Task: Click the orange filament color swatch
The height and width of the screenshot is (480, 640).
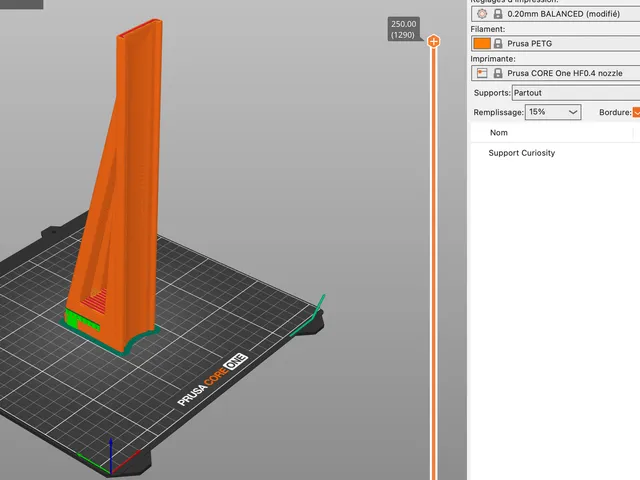Action: [x=482, y=43]
